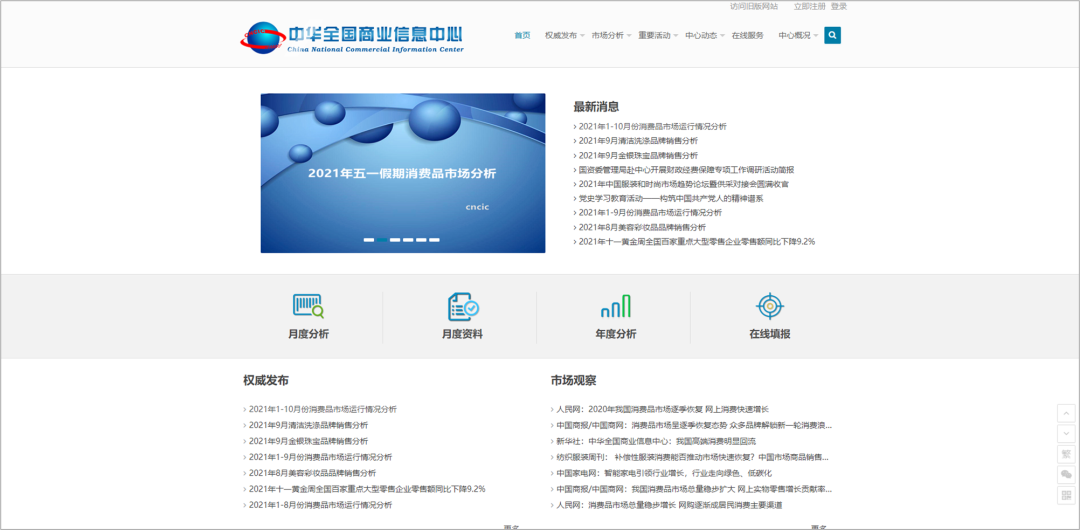Select the first carousel slide indicator

click(x=369, y=240)
